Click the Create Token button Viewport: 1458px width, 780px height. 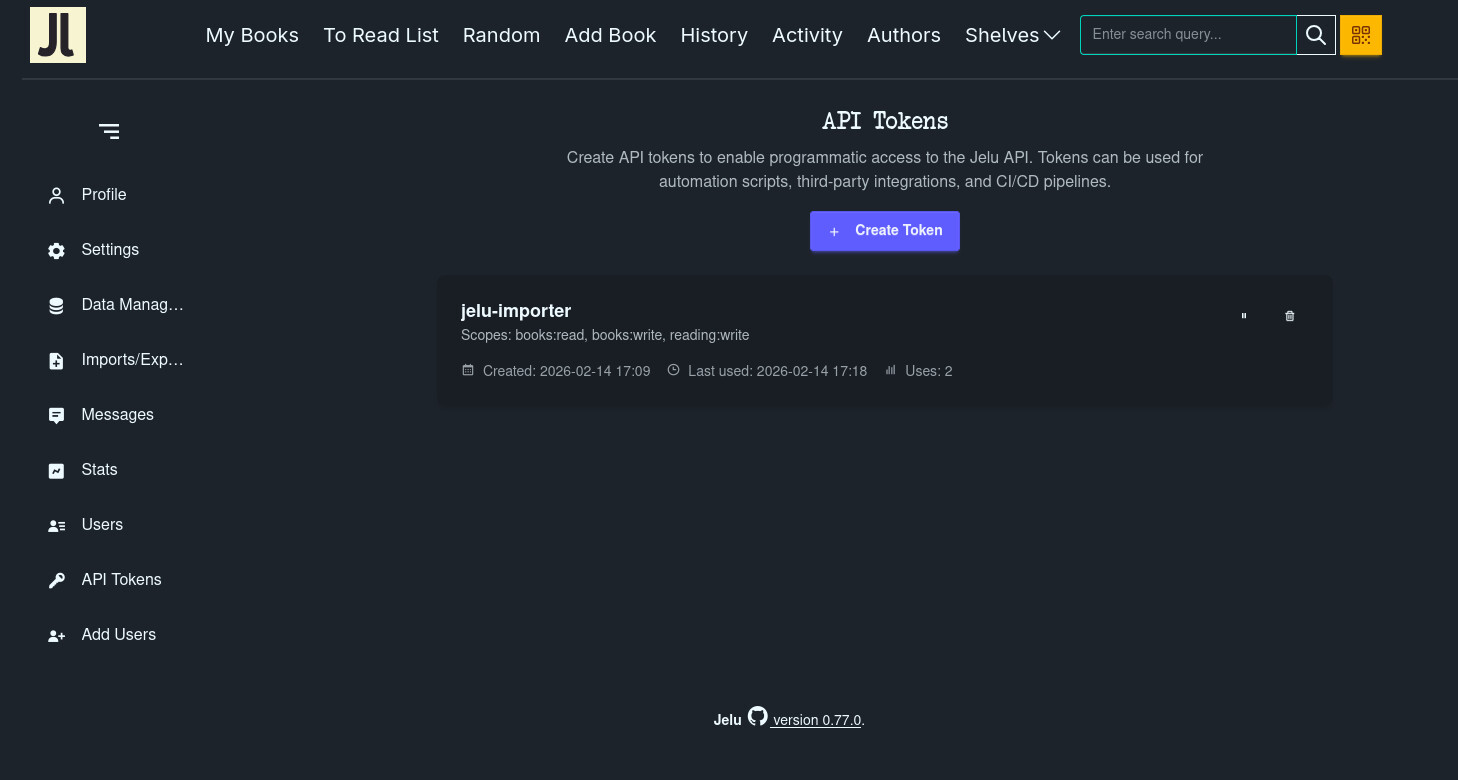click(884, 231)
